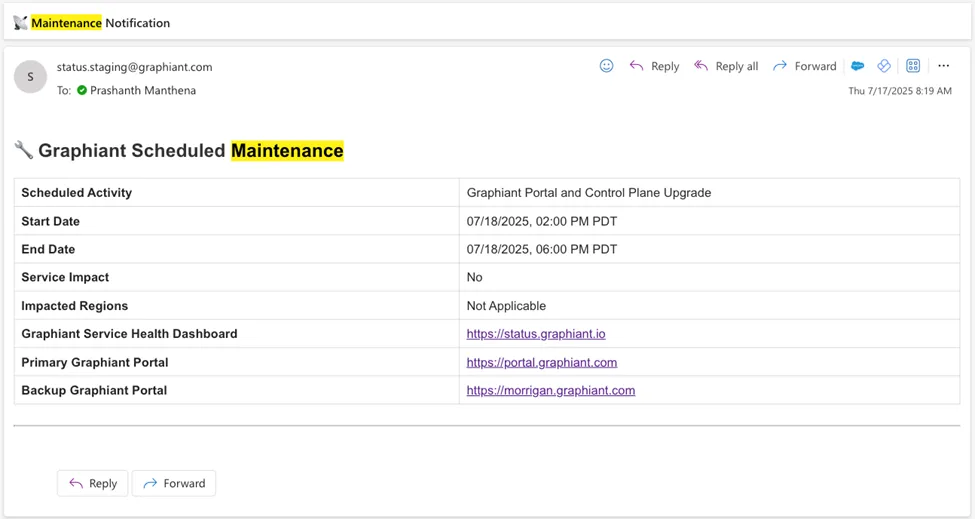975x519 pixels.
Task: Click Reply all in the toolbar
Action: pyautogui.click(x=726, y=66)
